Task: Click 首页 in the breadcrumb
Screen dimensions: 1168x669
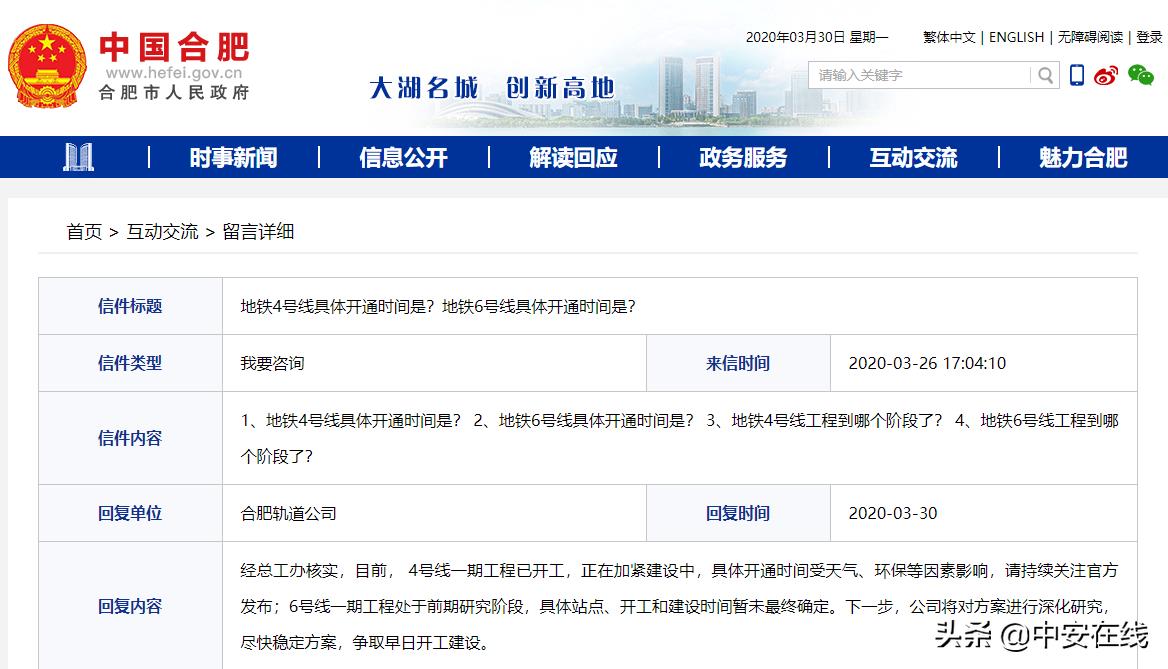Action: point(84,232)
